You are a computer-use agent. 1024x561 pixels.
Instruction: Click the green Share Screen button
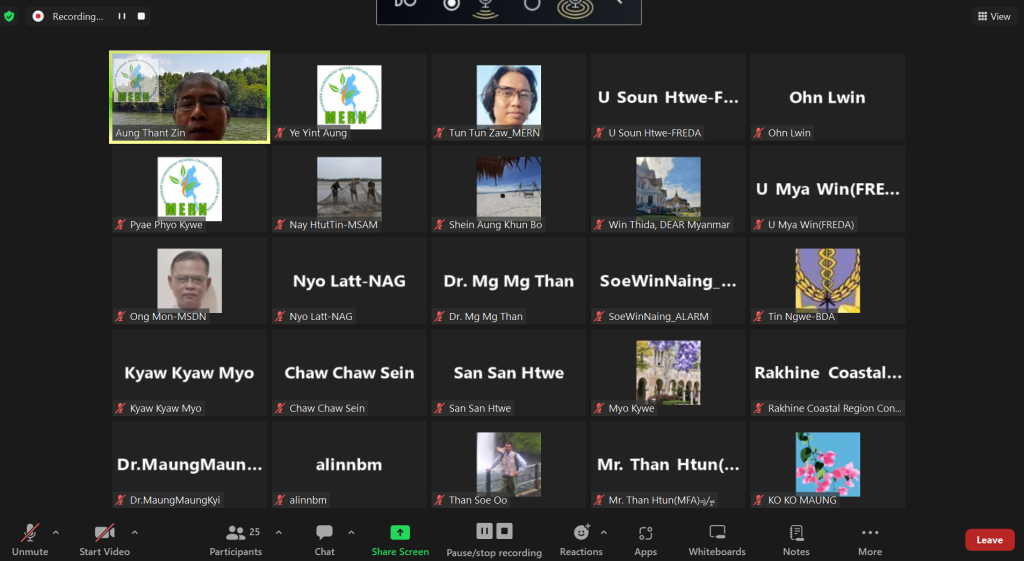point(400,534)
